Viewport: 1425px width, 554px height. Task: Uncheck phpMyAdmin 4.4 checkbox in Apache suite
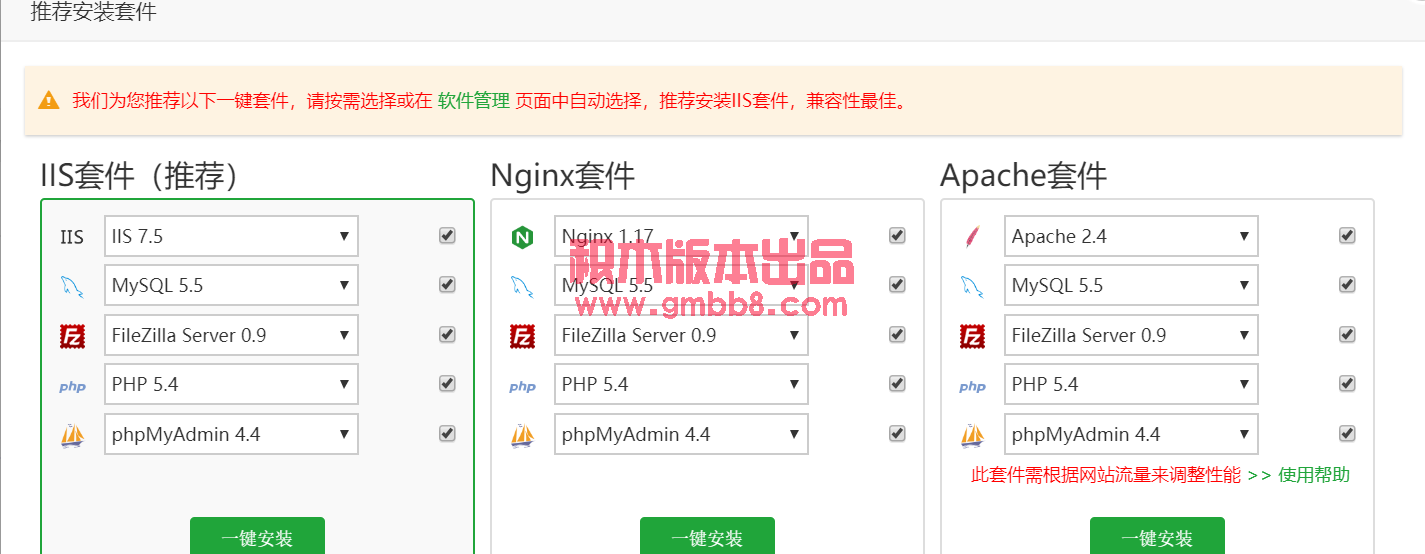click(x=1347, y=433)
